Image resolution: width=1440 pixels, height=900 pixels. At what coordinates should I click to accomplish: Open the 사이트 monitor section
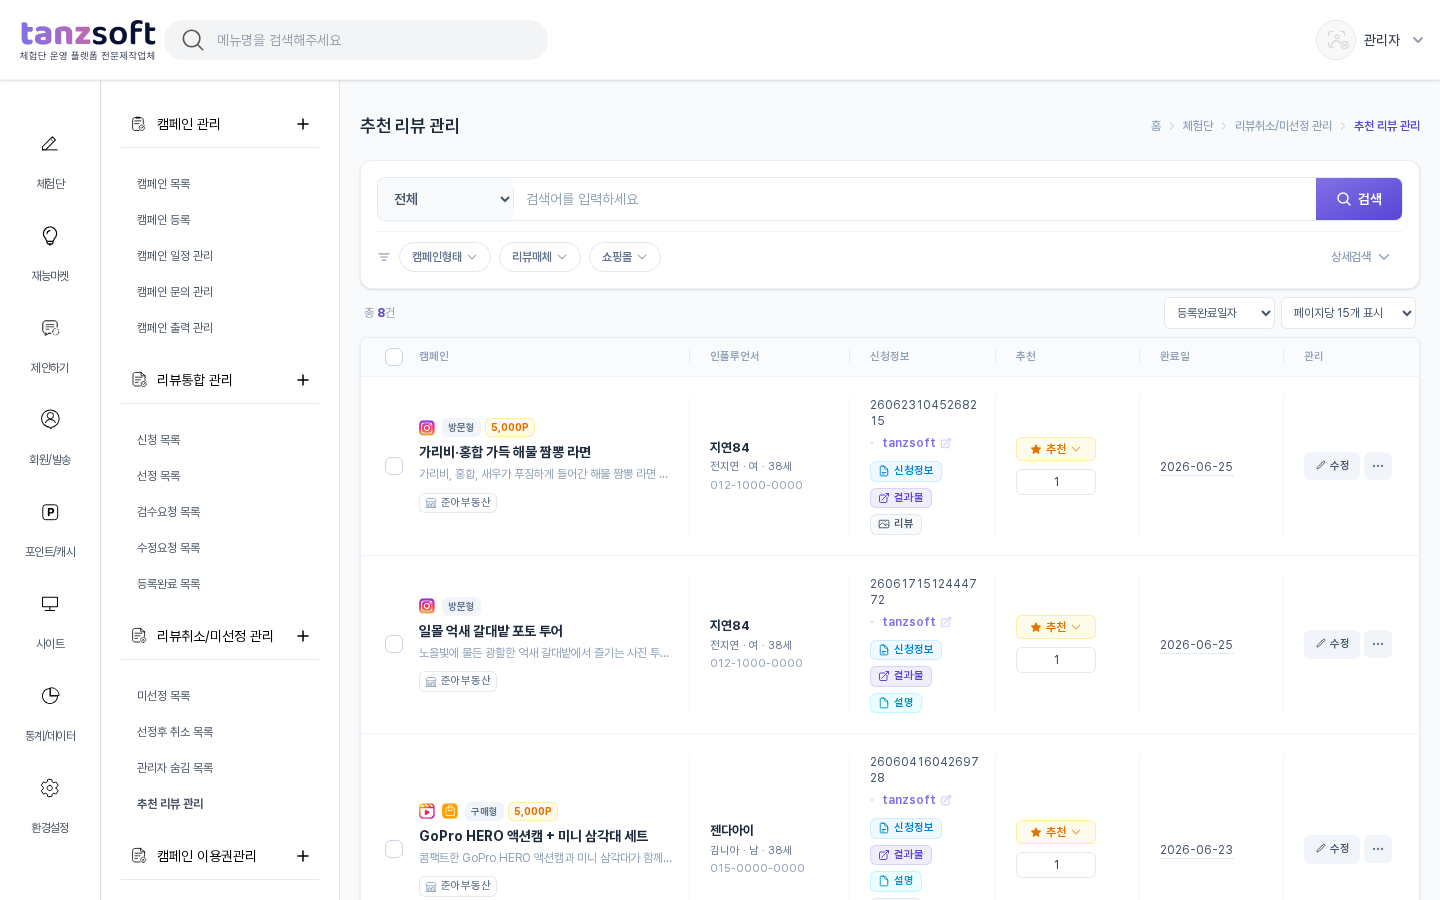pos(50,620)
